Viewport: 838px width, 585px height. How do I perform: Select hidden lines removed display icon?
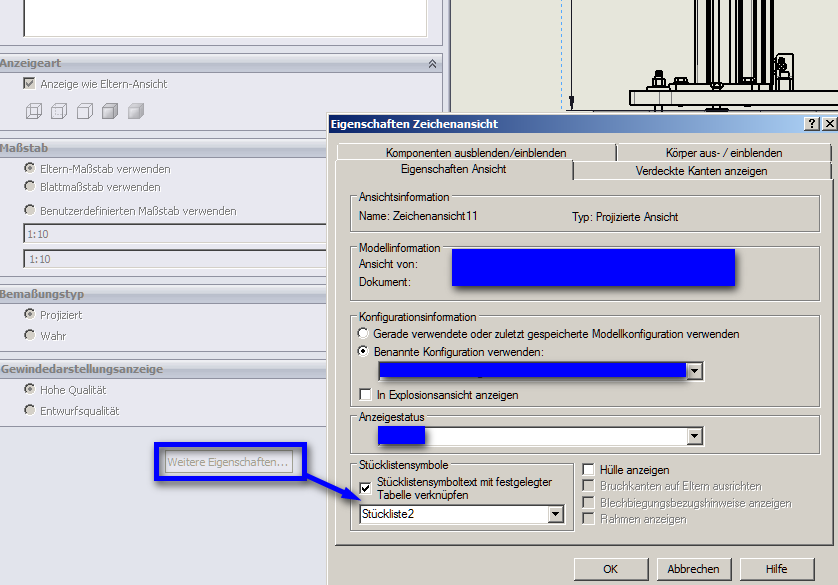click(84, 111)
